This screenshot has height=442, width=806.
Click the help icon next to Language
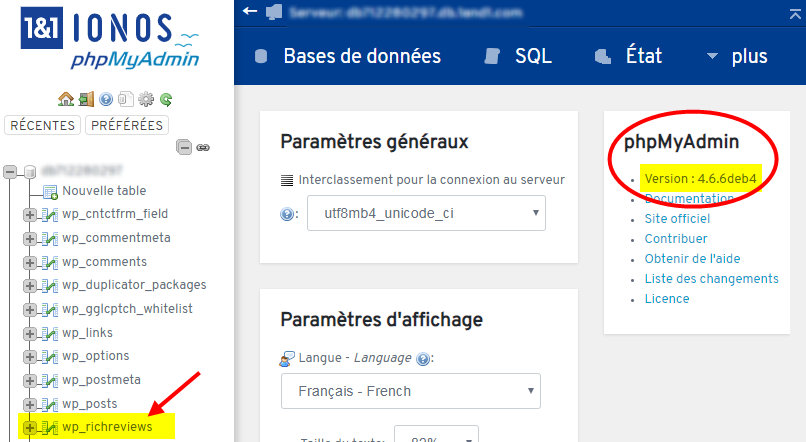pyautogui.click(x=423, y=359)
